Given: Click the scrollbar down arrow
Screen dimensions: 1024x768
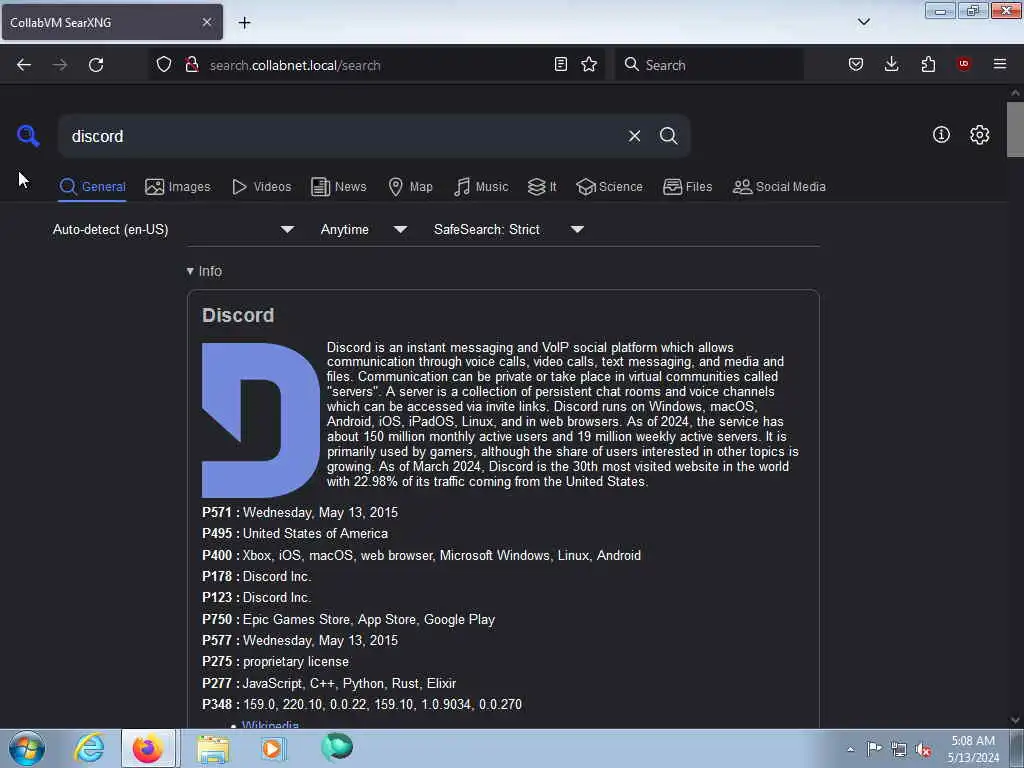Looking at the screenshot, I should (x=1015, y=720).
